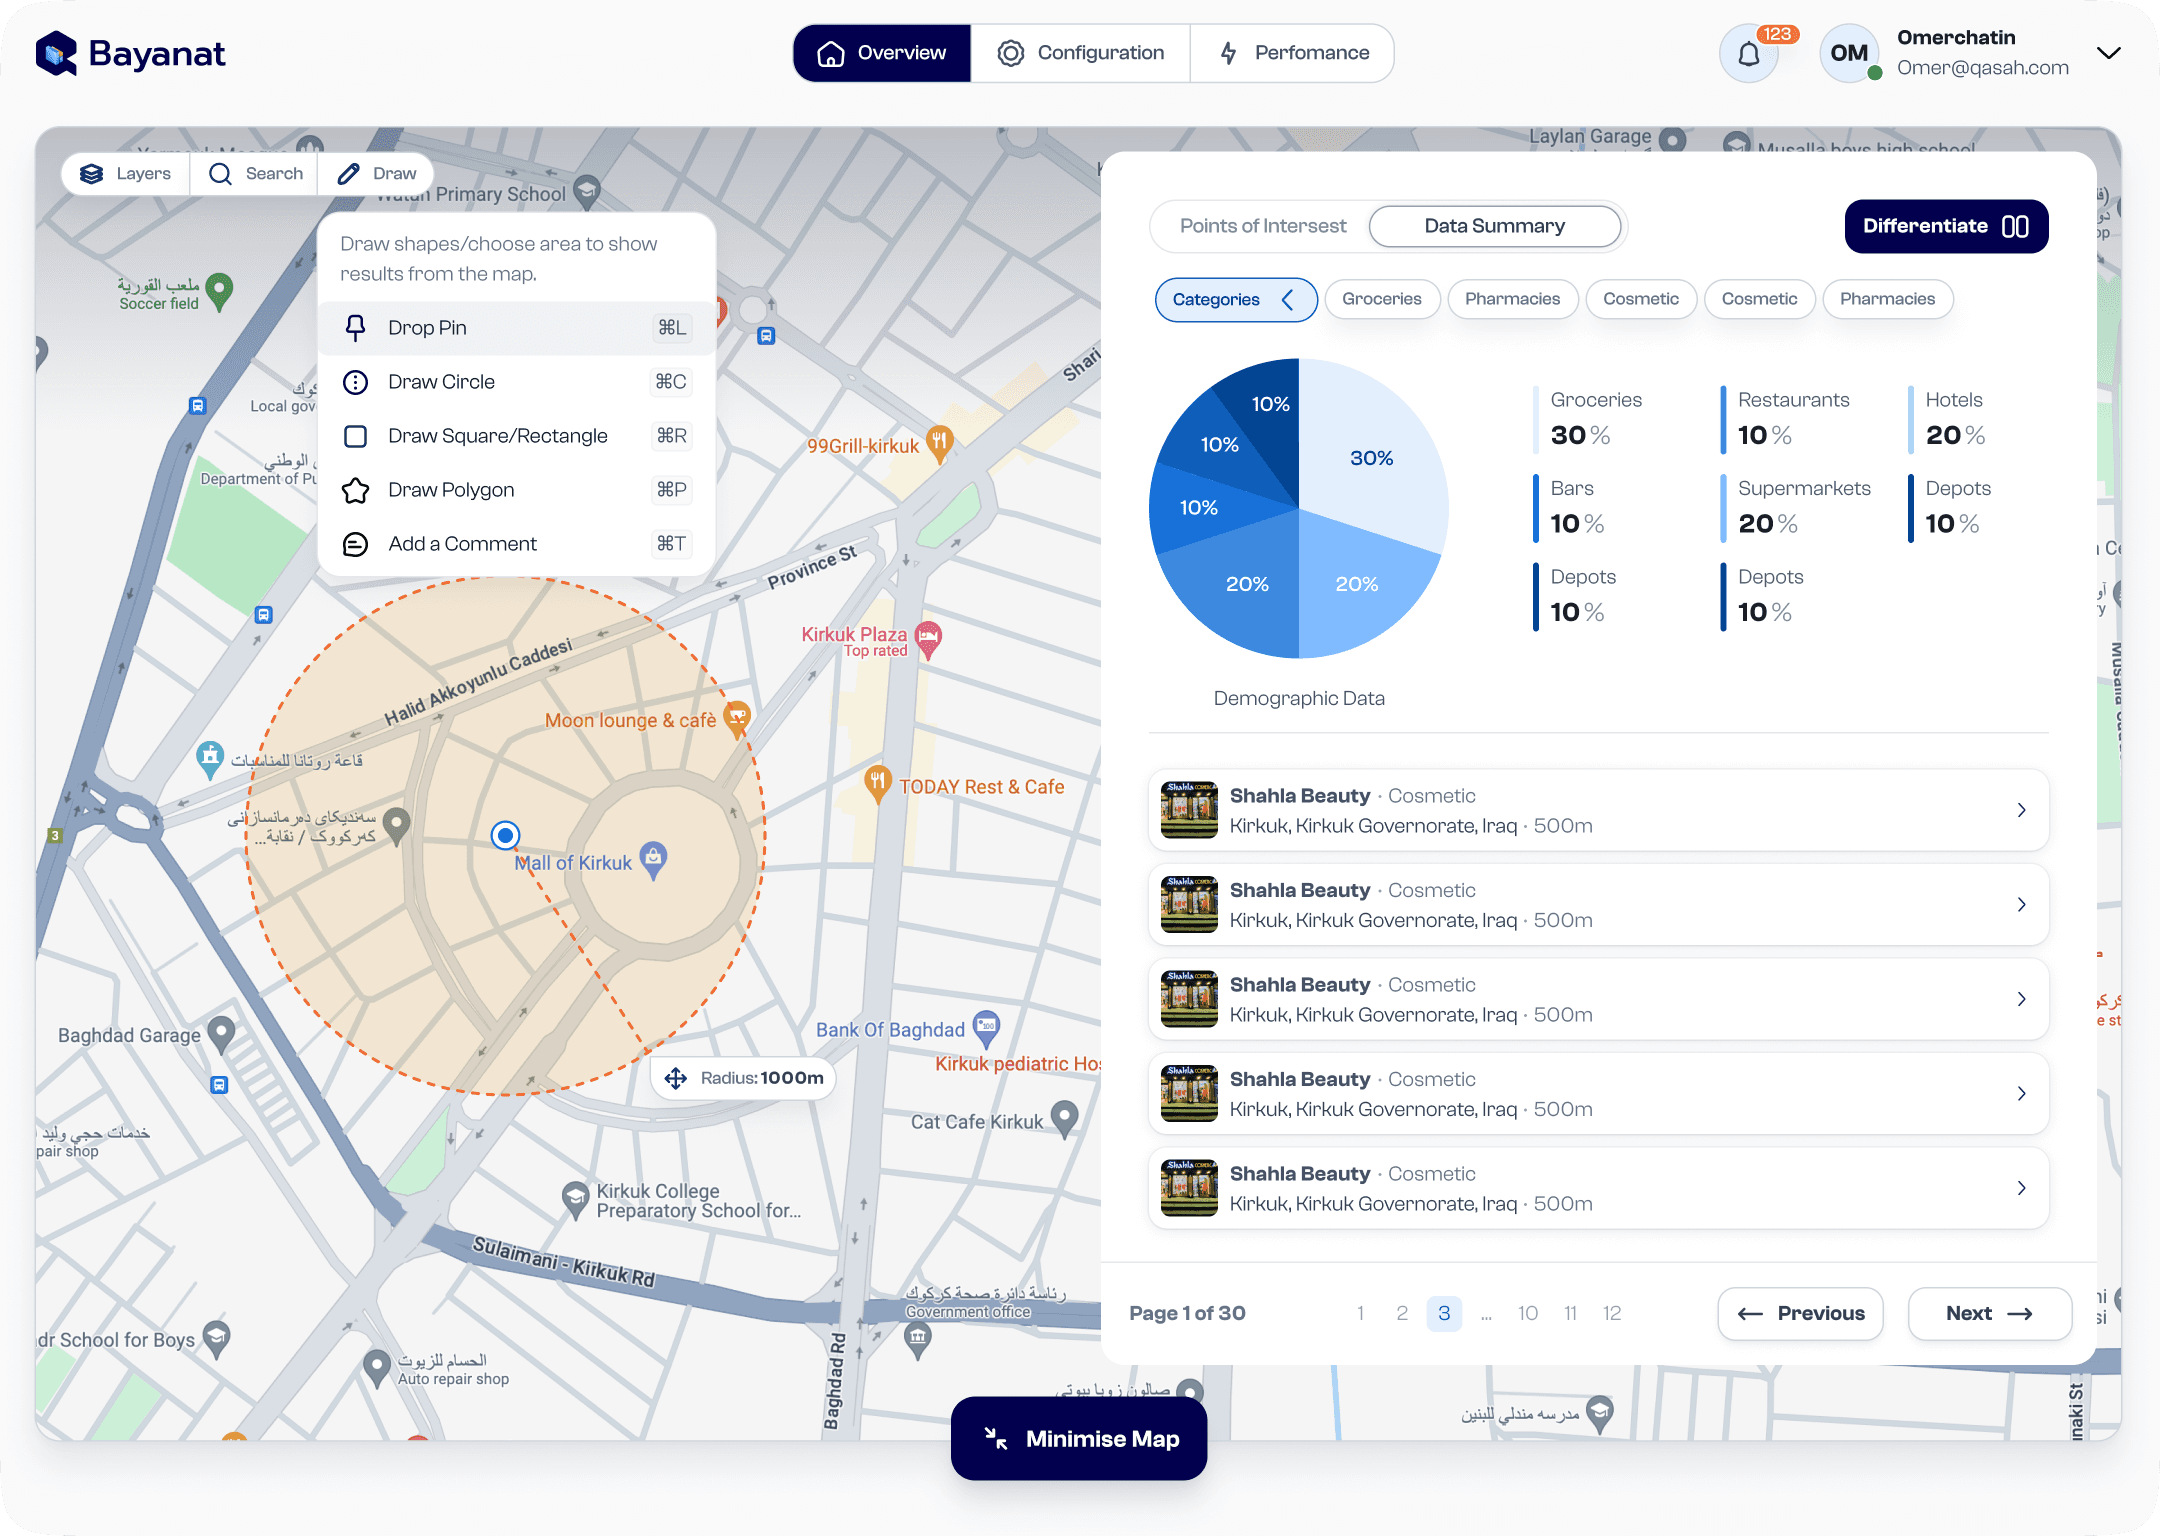The image size is (2160, 1536).
Task: Click the Differentiate button
Action: [x=1945, y=226]
